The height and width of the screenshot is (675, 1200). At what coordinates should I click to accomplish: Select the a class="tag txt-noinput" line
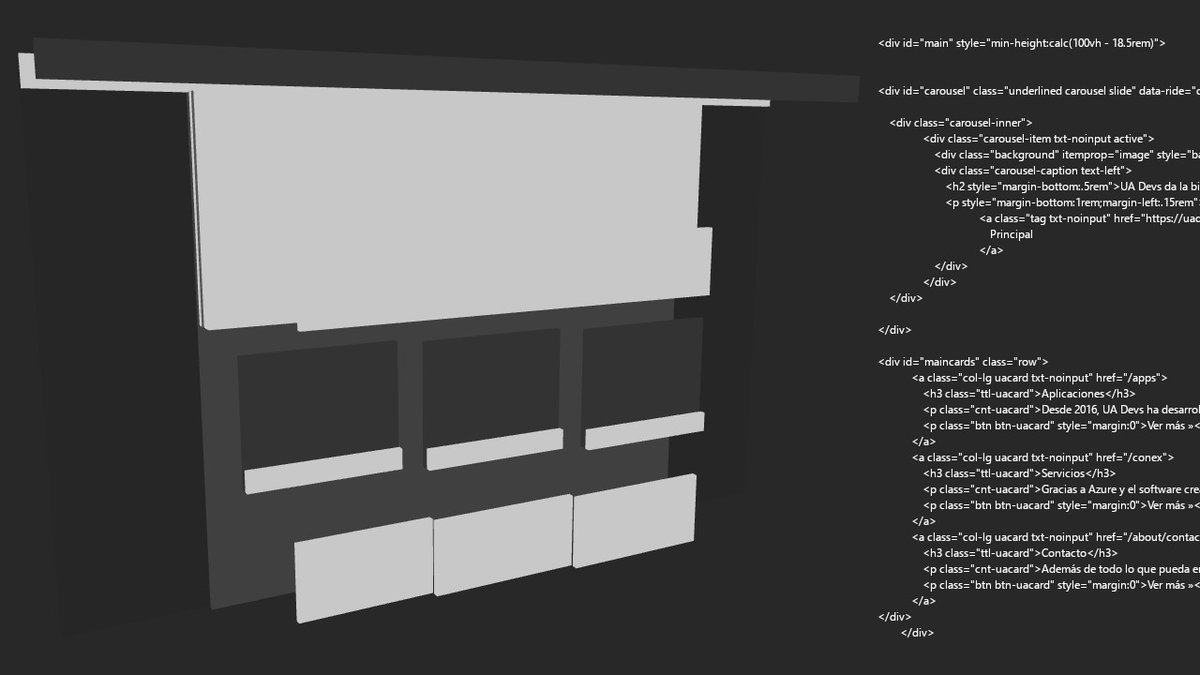point(1090,219)
